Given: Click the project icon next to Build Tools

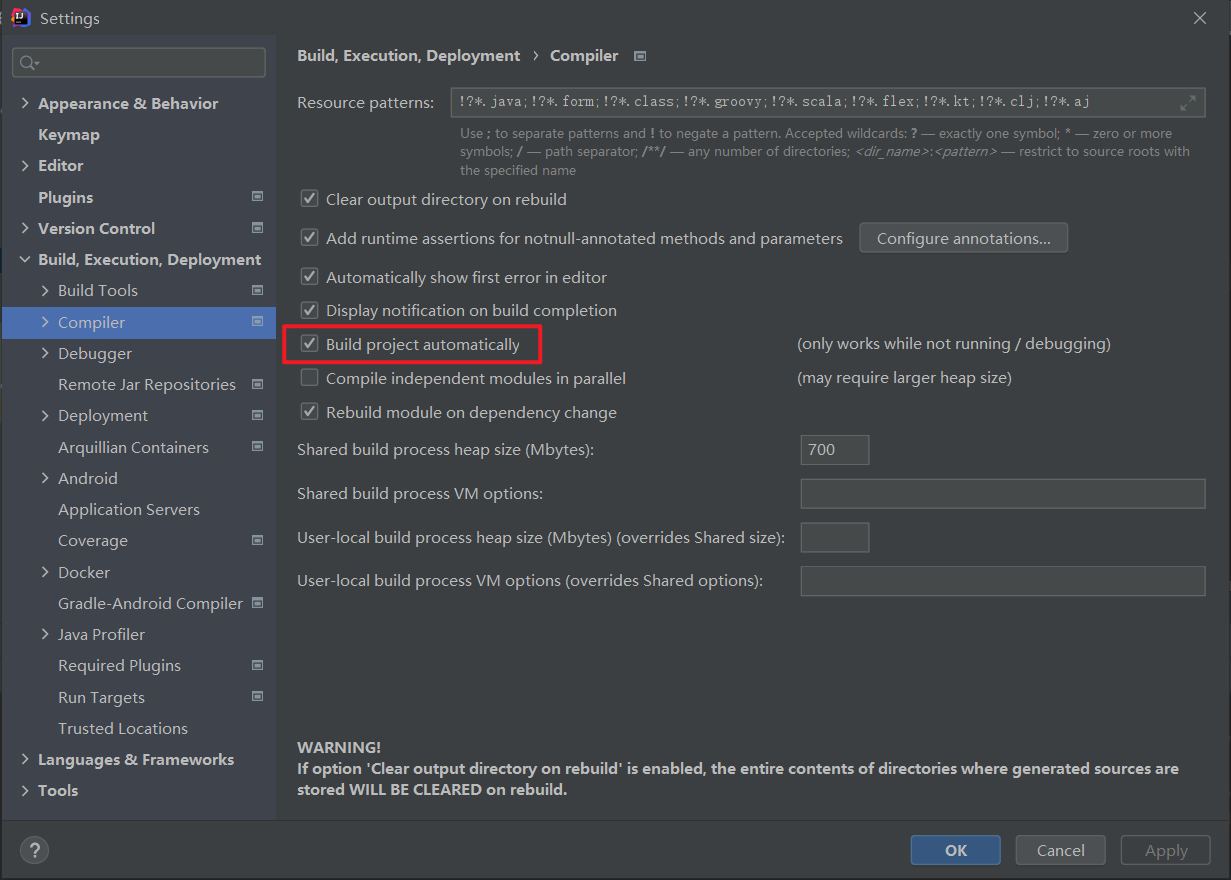Looking at the screenshot, I should [257, 290].
